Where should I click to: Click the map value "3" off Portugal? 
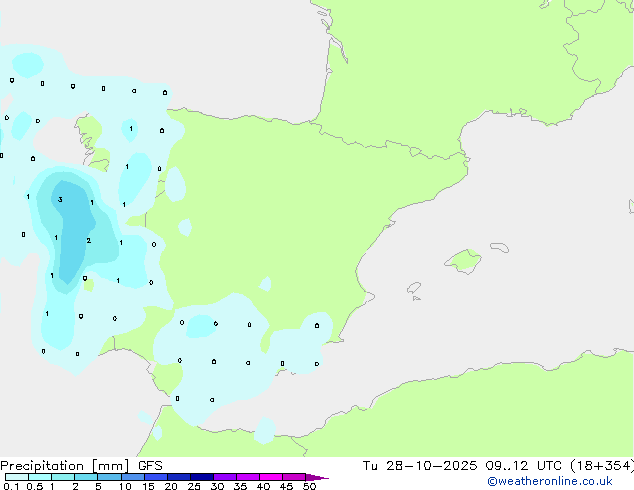(60, 199)
